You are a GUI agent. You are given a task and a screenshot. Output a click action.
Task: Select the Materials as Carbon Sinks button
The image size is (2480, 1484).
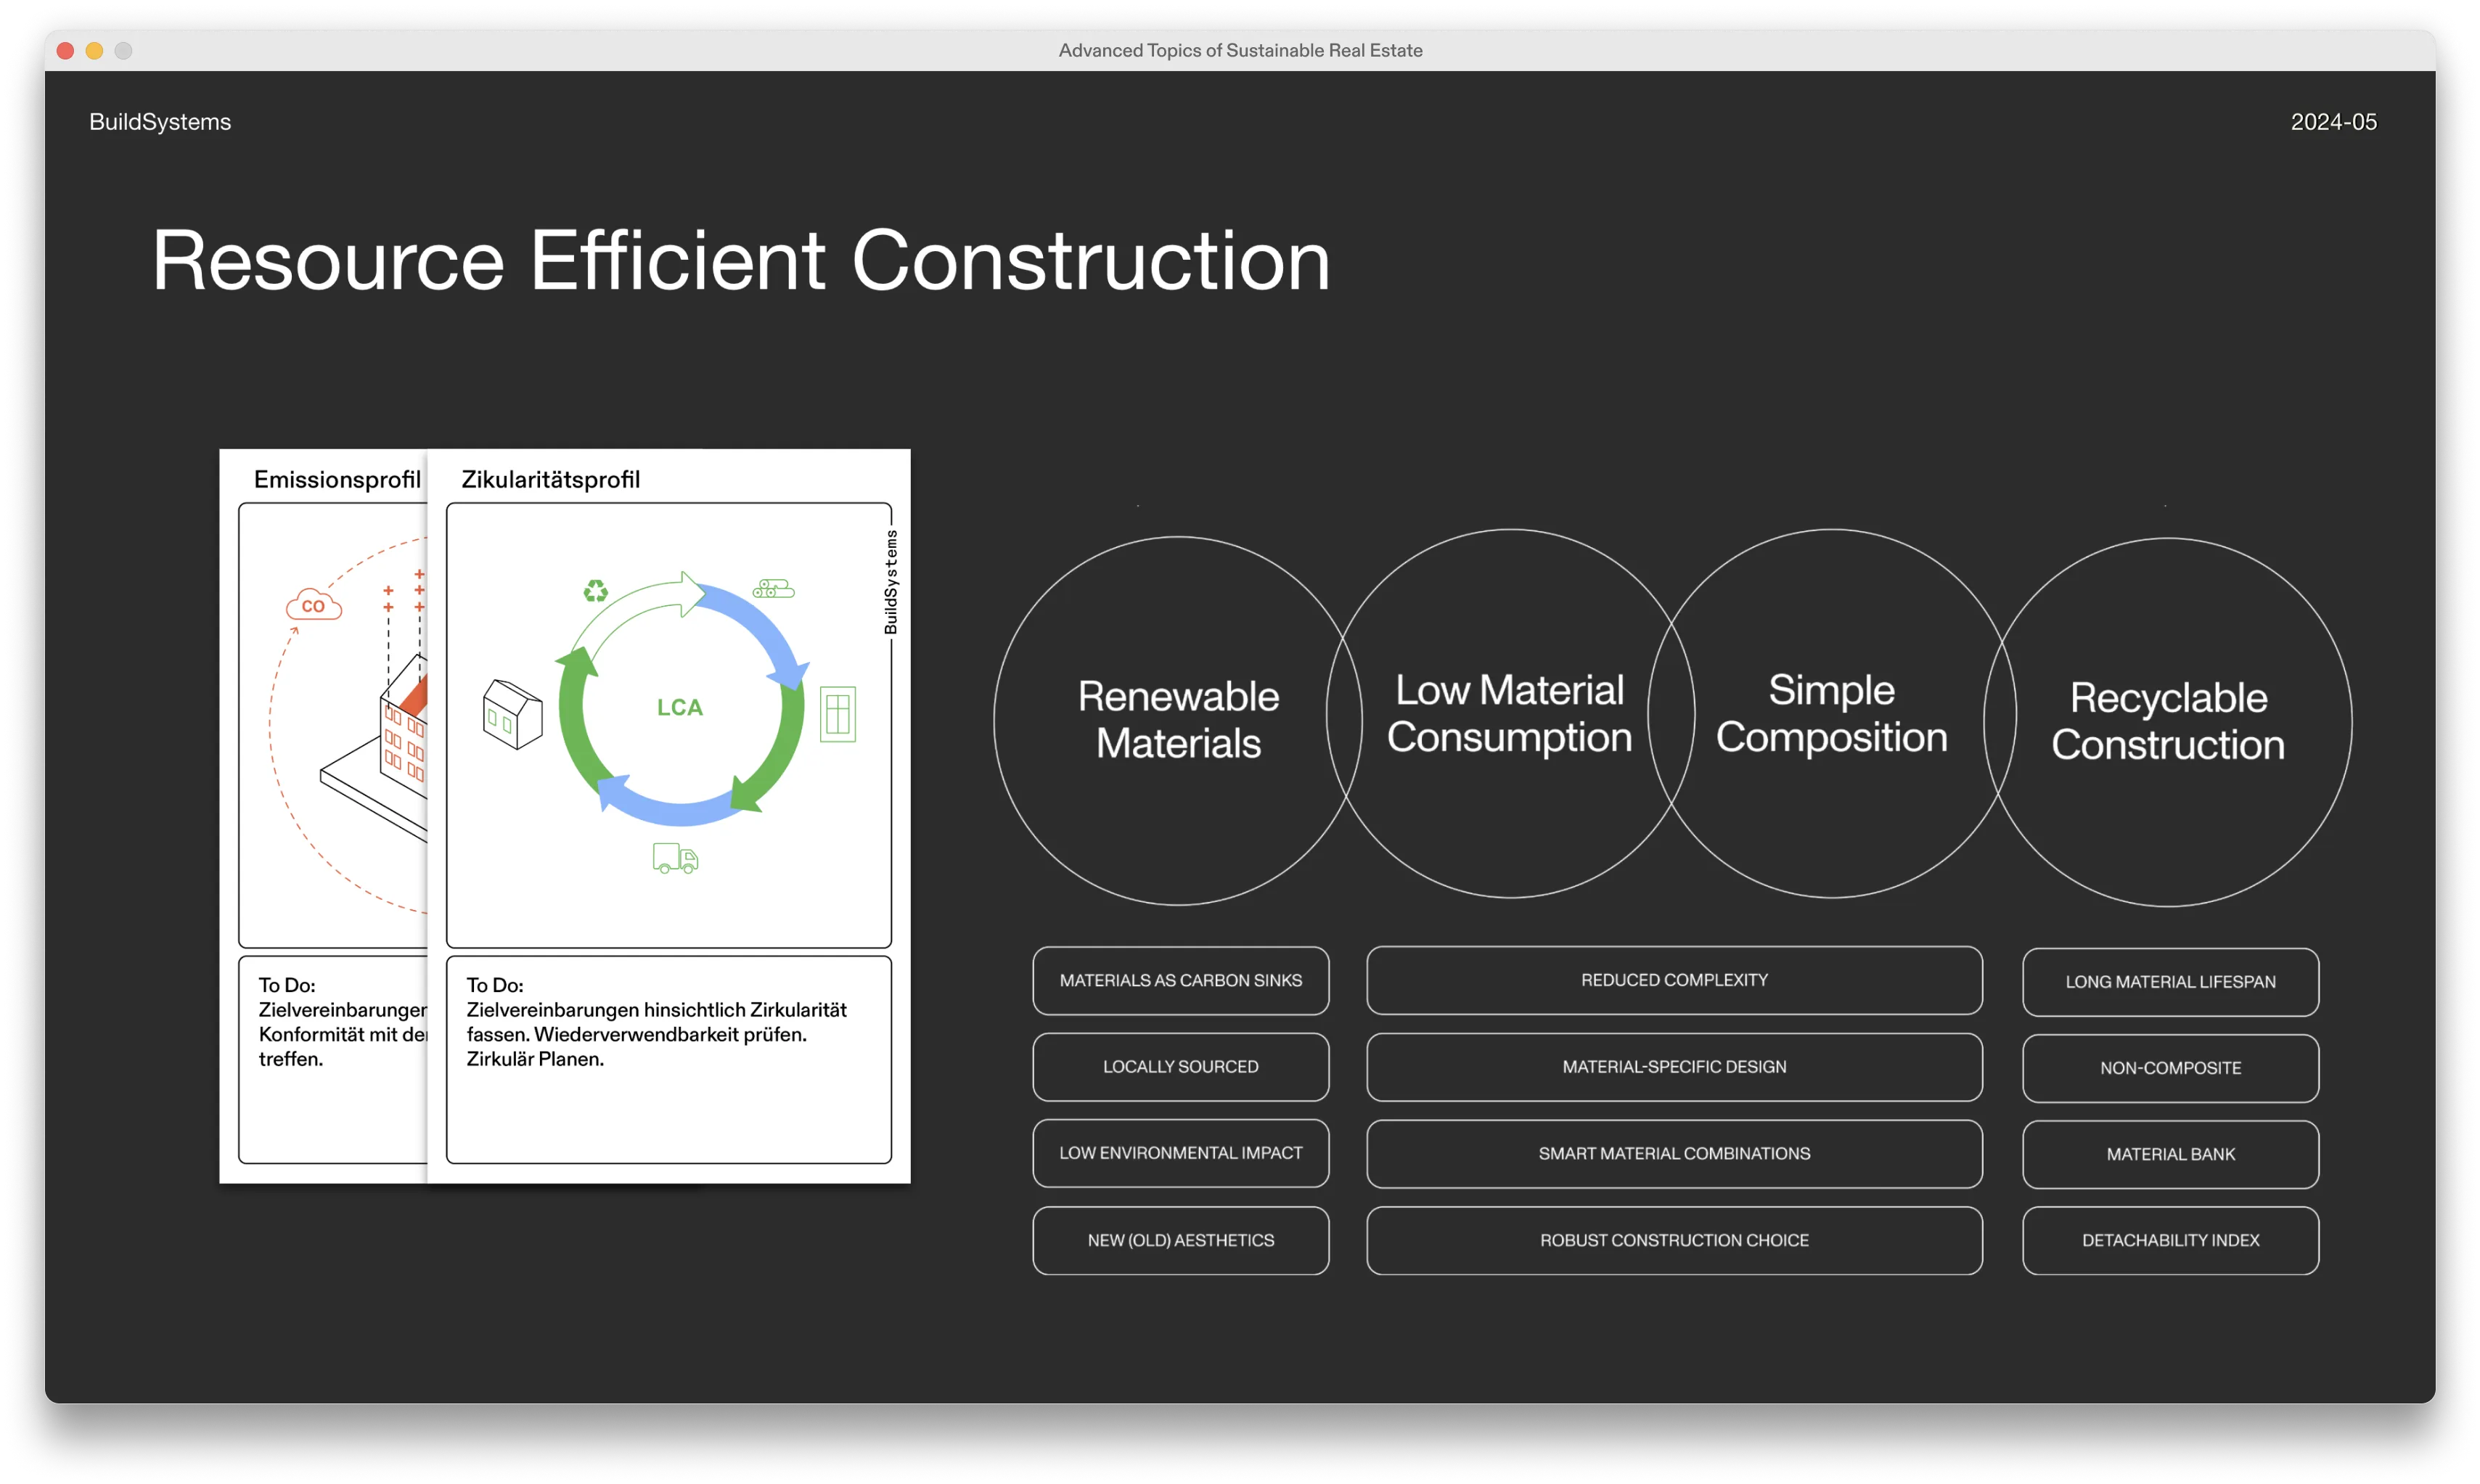point(1180,980)
